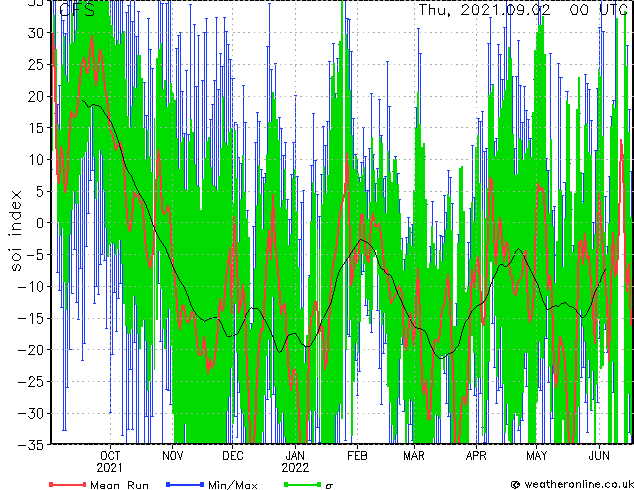Click the 'FEB' month label

click(357, 456)
